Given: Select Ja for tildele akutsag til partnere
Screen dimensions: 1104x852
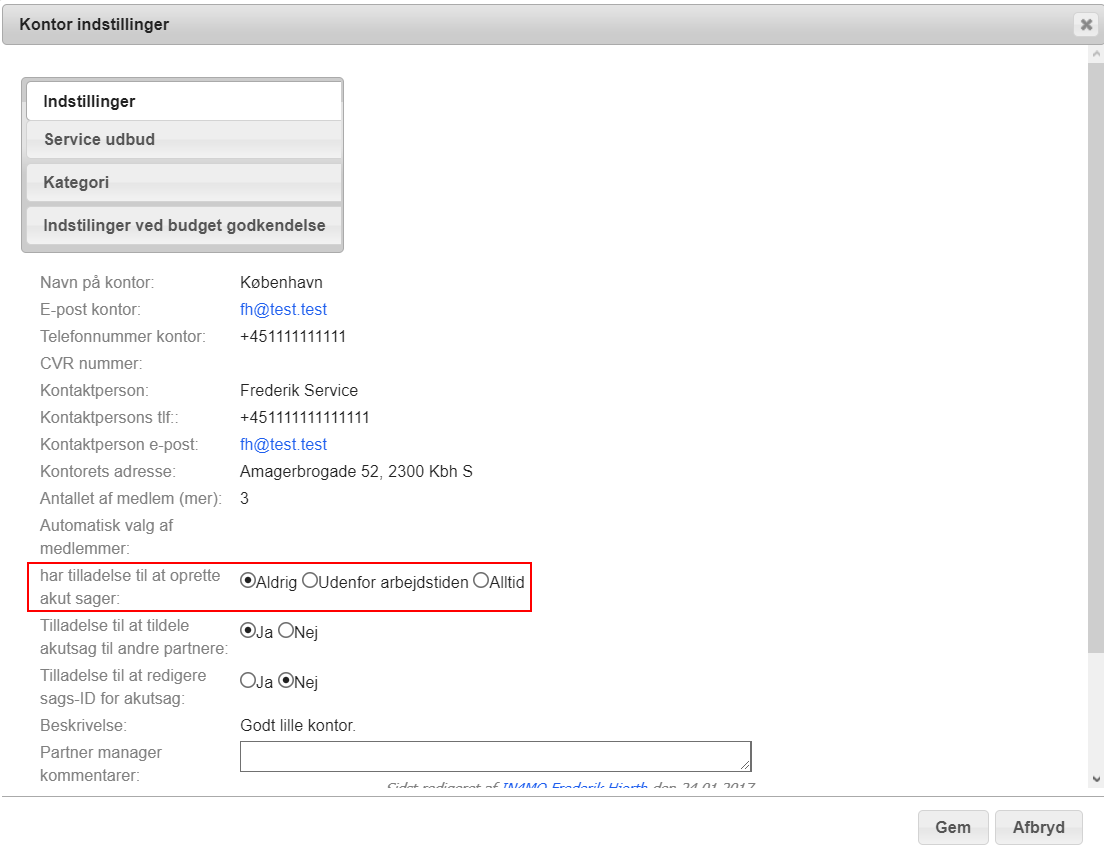Looking at the screenshot, I should click(248, 631).
